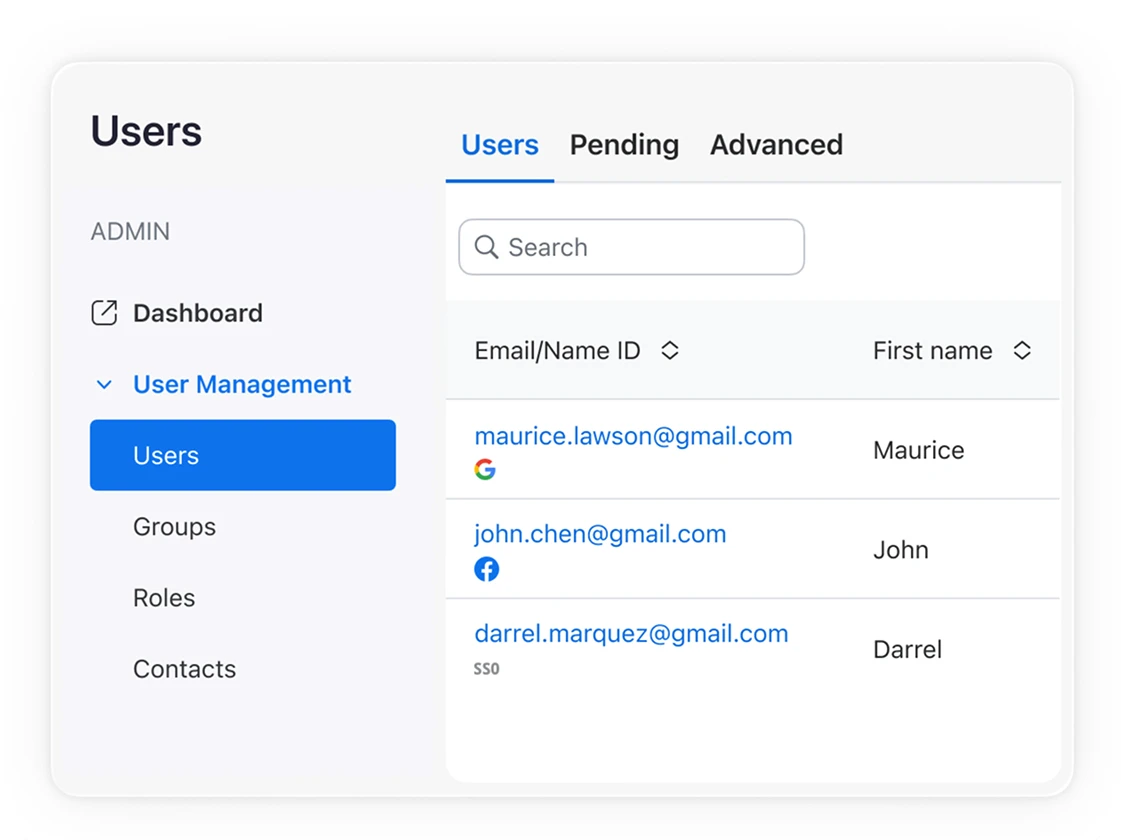Click the Darrel first name cell
The width and height of the screenshot is (1121, 840).
click(x=907, y=649)
